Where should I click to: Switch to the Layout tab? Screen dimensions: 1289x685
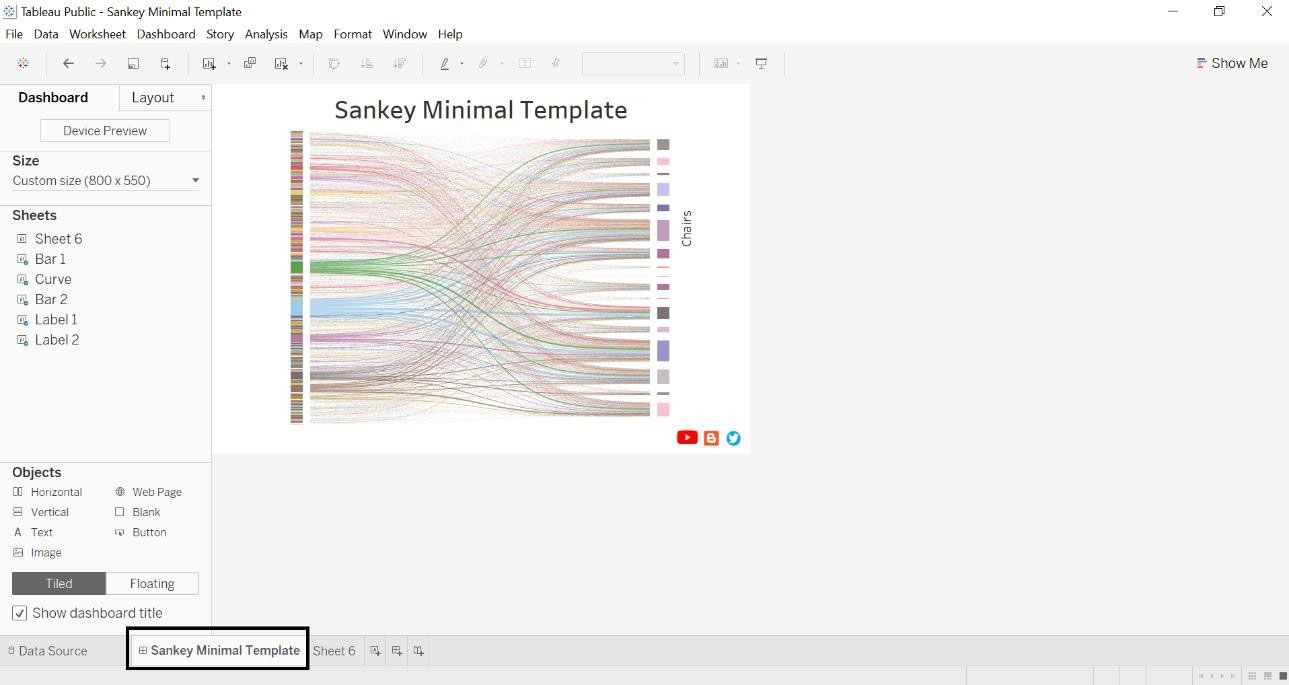153,97
